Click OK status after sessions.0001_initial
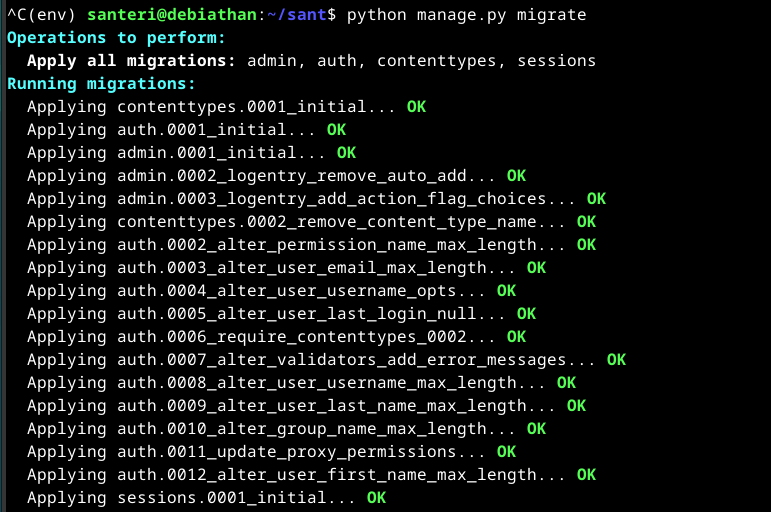The height and width of the screenshot is (512, 771). 376,498
